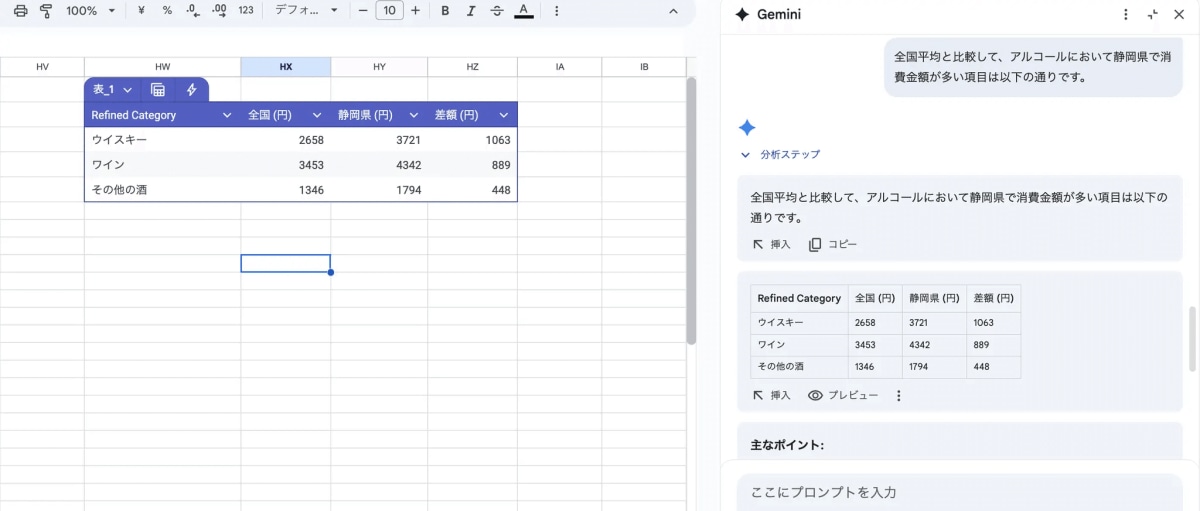Open the 表_1 table name menu
This screenshot has width=1200, height=511.
tap(112, 90)
